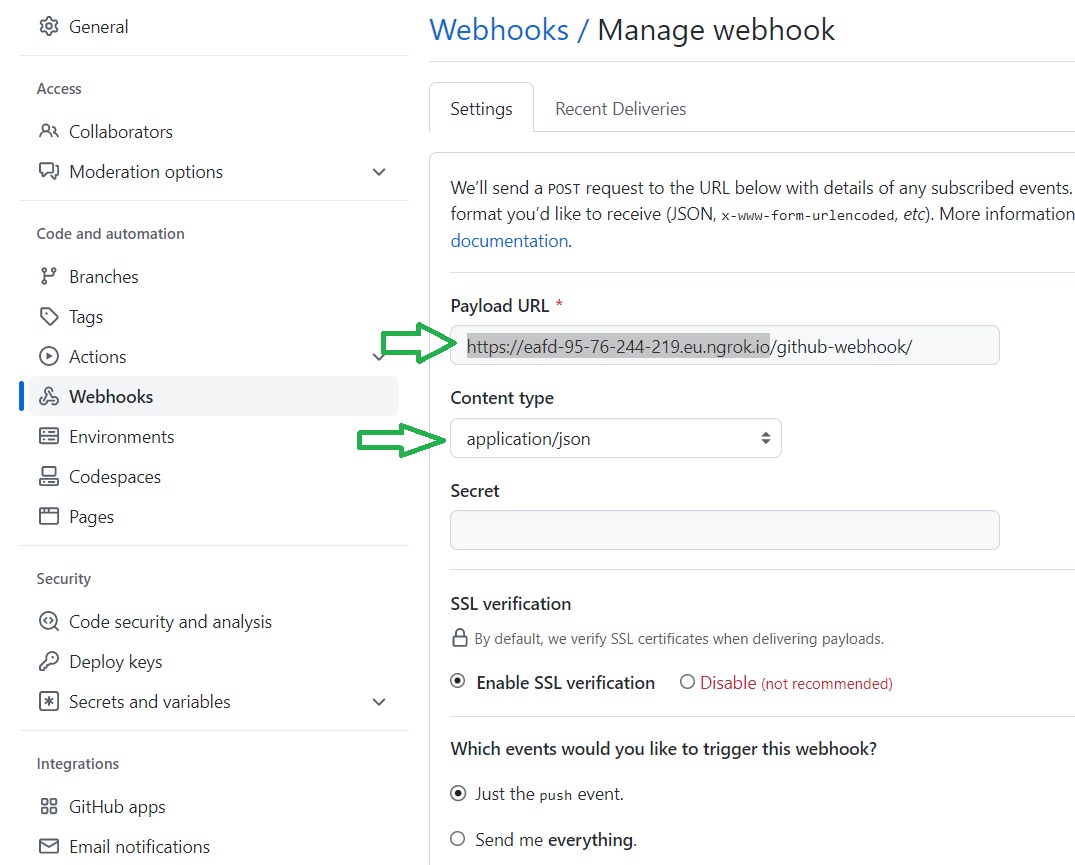Click the General gear icon
Viewport: 1075px width, 865px height.
(x=48, y=27)
